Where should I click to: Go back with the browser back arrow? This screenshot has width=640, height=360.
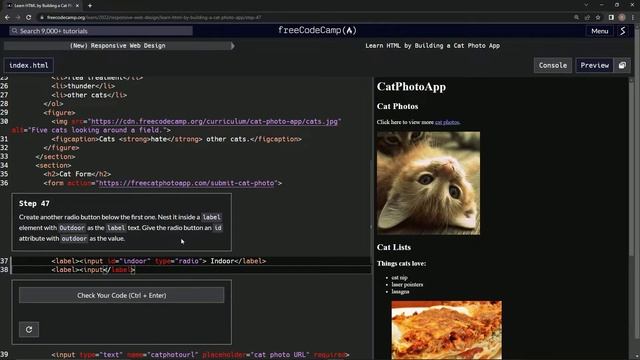7,18
